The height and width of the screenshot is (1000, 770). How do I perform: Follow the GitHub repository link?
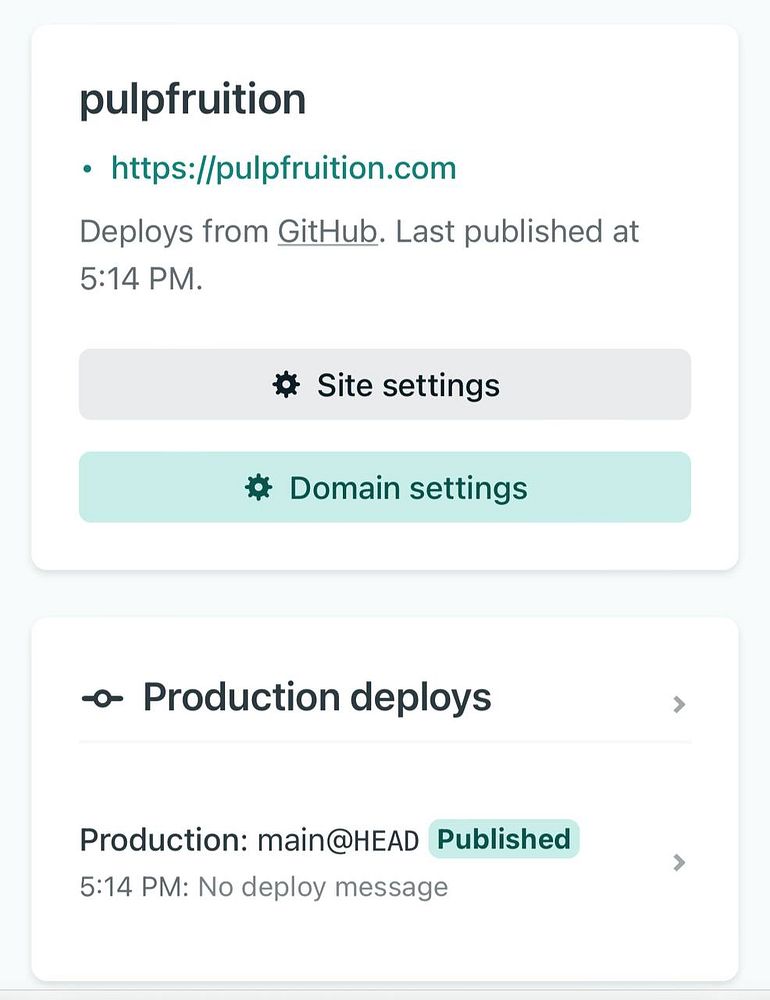(327, 232)
